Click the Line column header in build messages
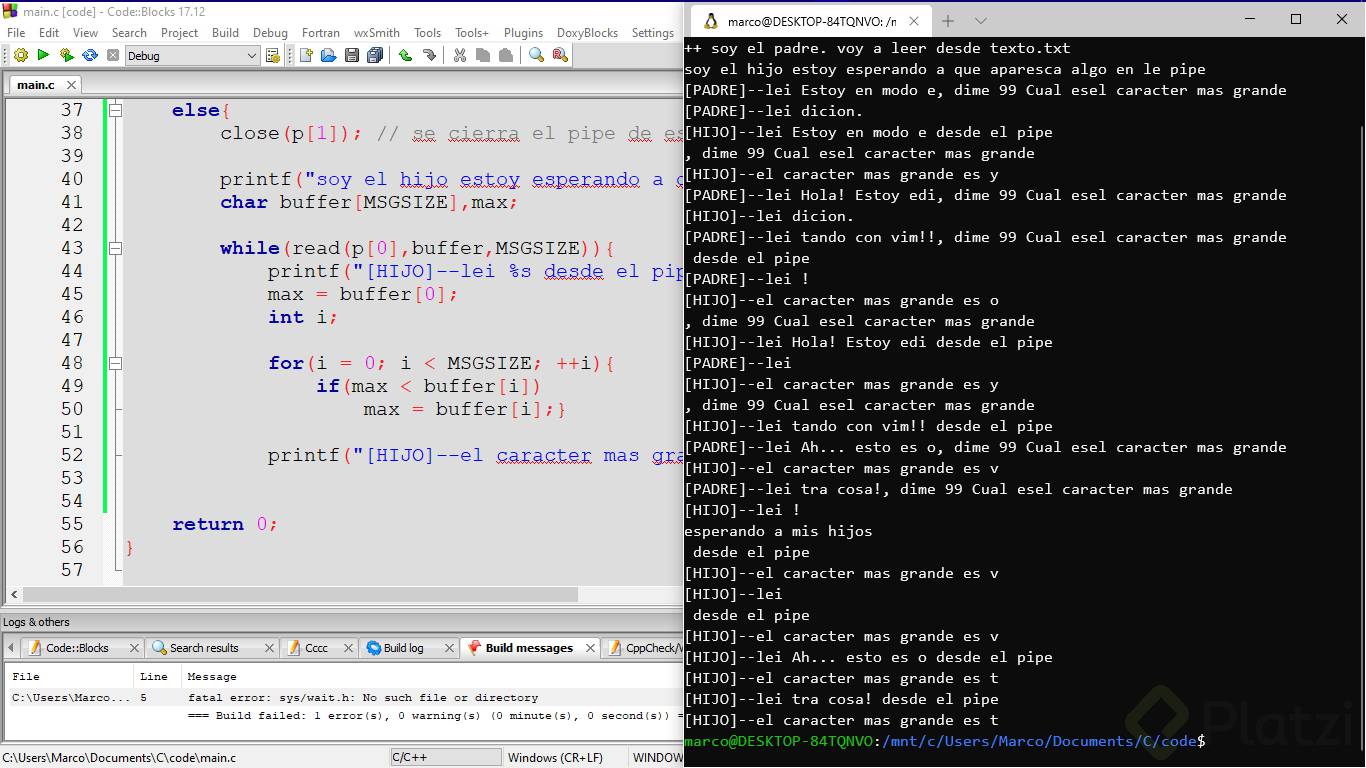This screenshot has height=768, width=1366. [x=153, y=677]
